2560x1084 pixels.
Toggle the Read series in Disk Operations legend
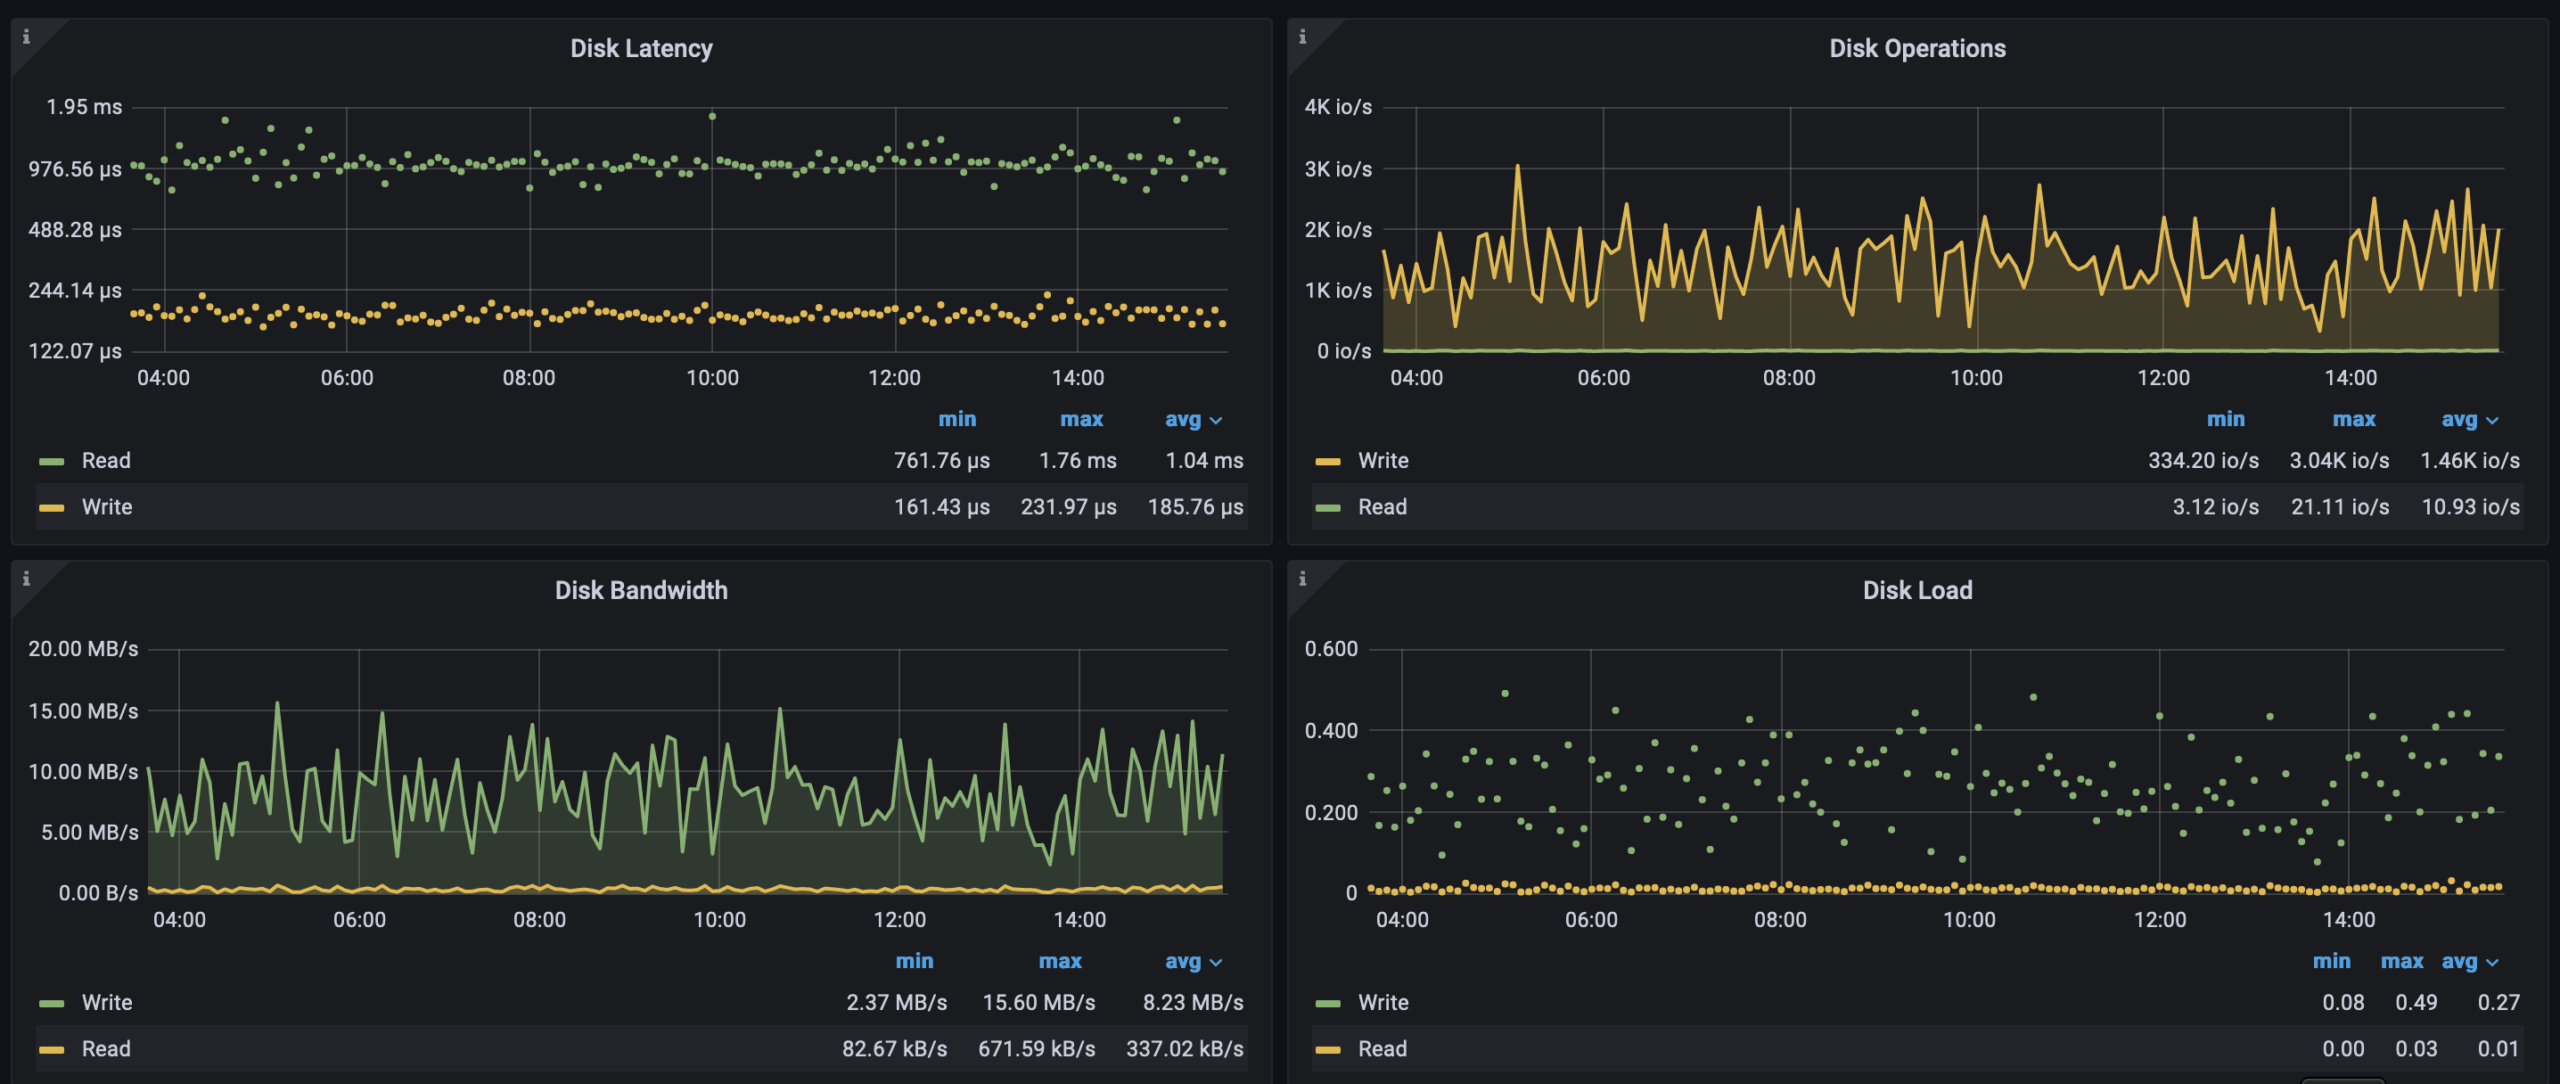click(1381, 506)
